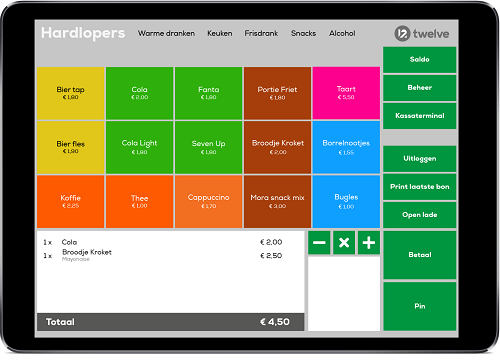Add Cola Light to order
500x360 pixels.
pos(139,147)
